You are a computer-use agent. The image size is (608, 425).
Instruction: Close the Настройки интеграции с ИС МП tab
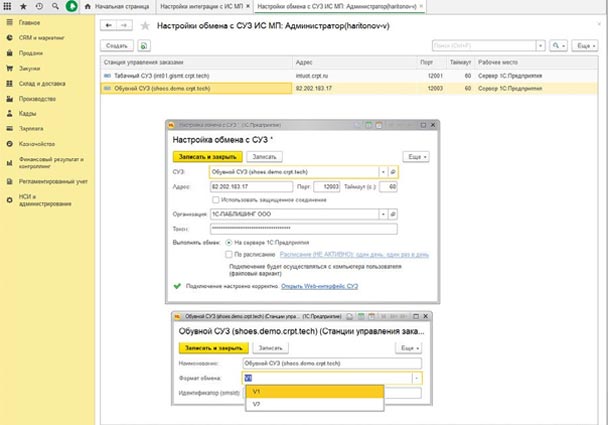click(x=248, y=6)
